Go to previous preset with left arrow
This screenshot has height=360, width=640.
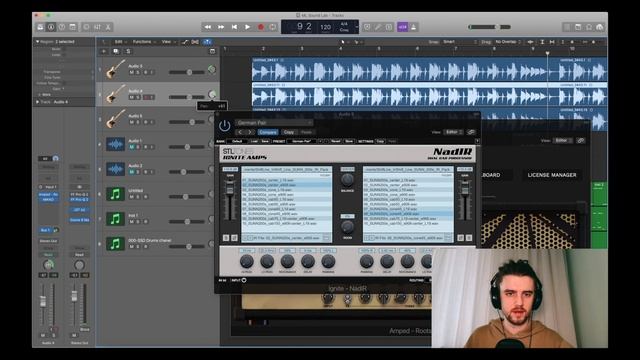pos(240,132)
